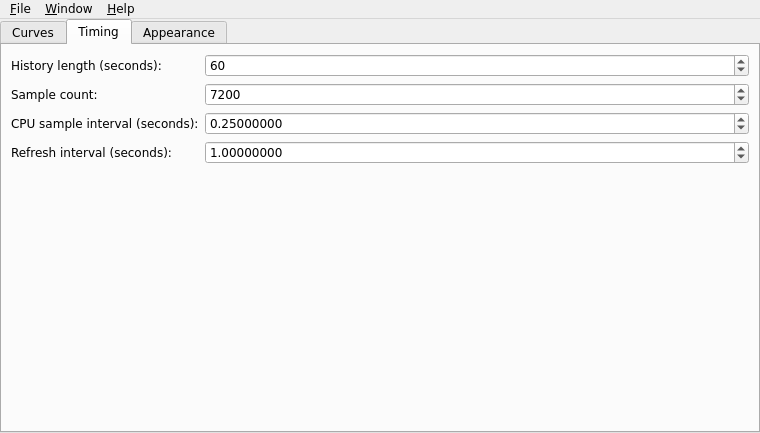This screenshot has width=760, height=433.
Task: Click the 'Sample count:' label
Action: tap(54, 95)
